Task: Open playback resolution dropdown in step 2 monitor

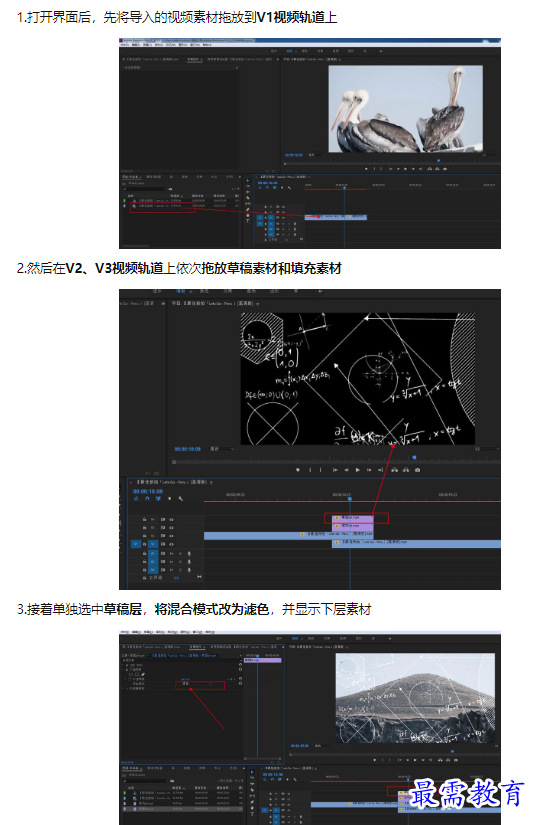Action: click(x=487, y=449)
